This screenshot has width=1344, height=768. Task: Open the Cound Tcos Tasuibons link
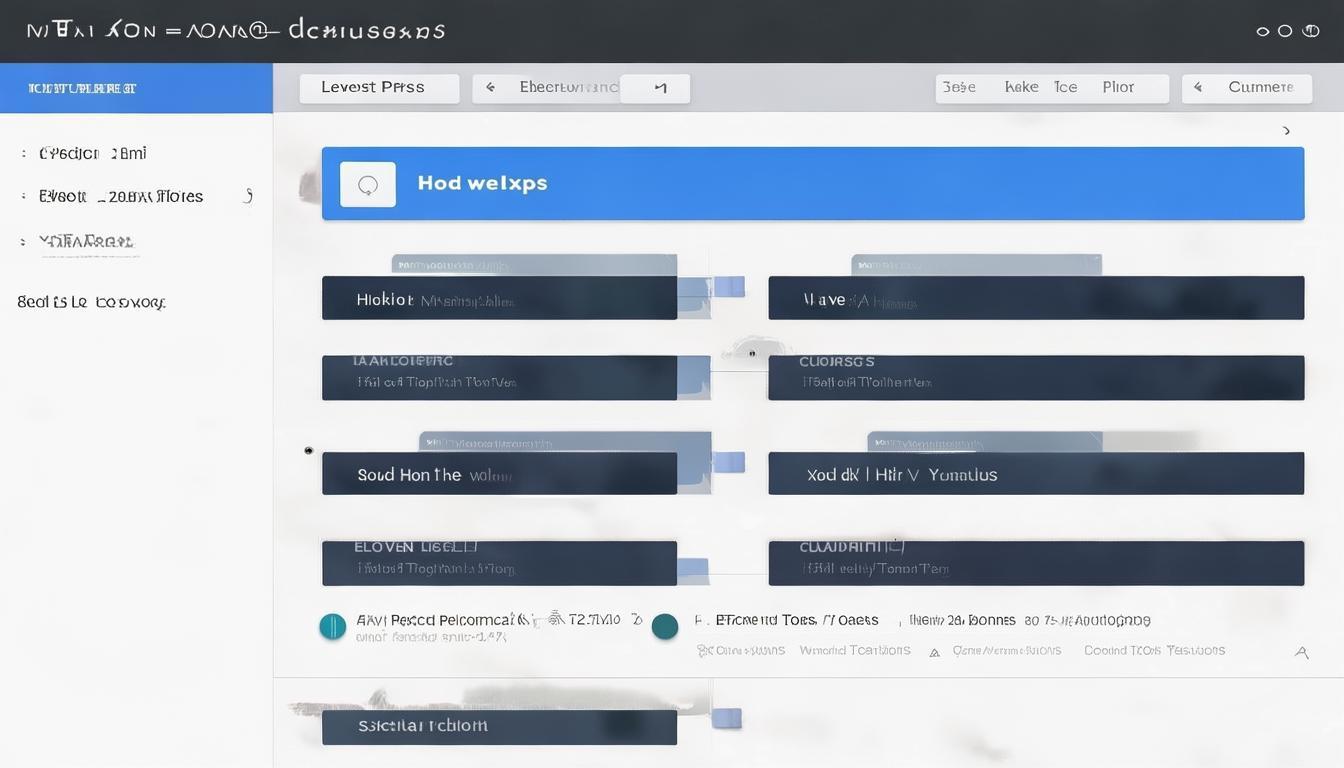[1154, 651]
